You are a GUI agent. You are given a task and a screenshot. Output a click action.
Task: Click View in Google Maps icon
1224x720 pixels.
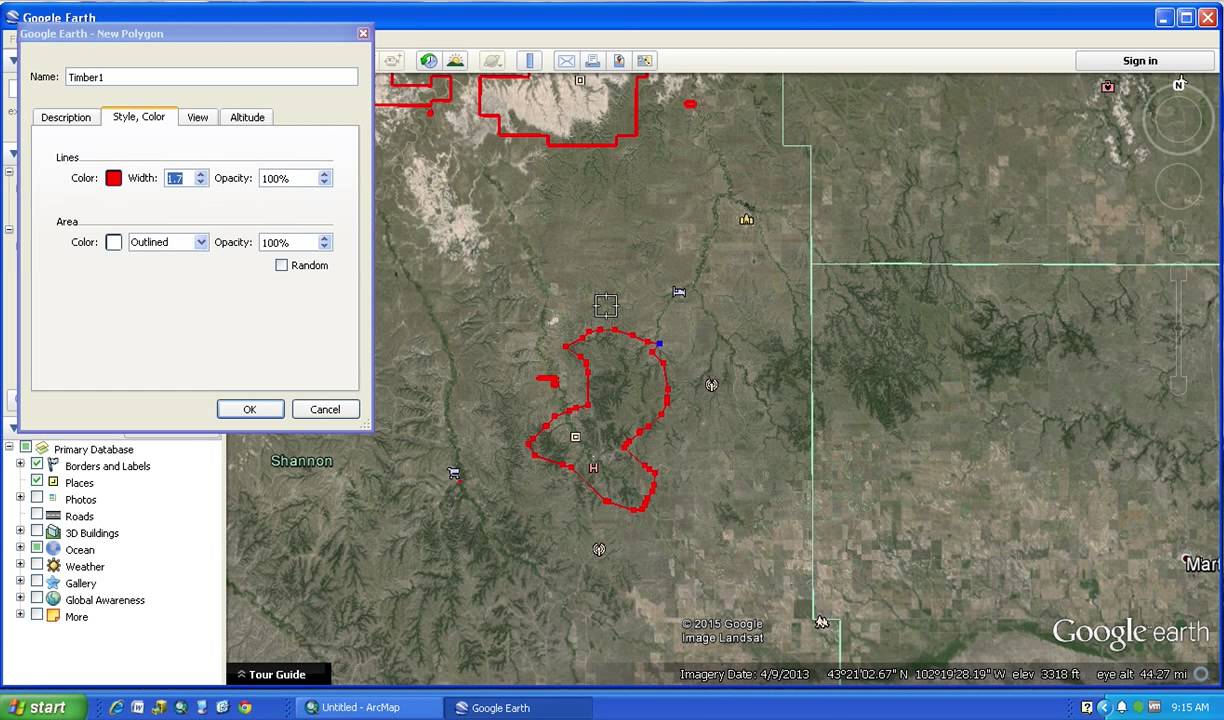[645, 61]
